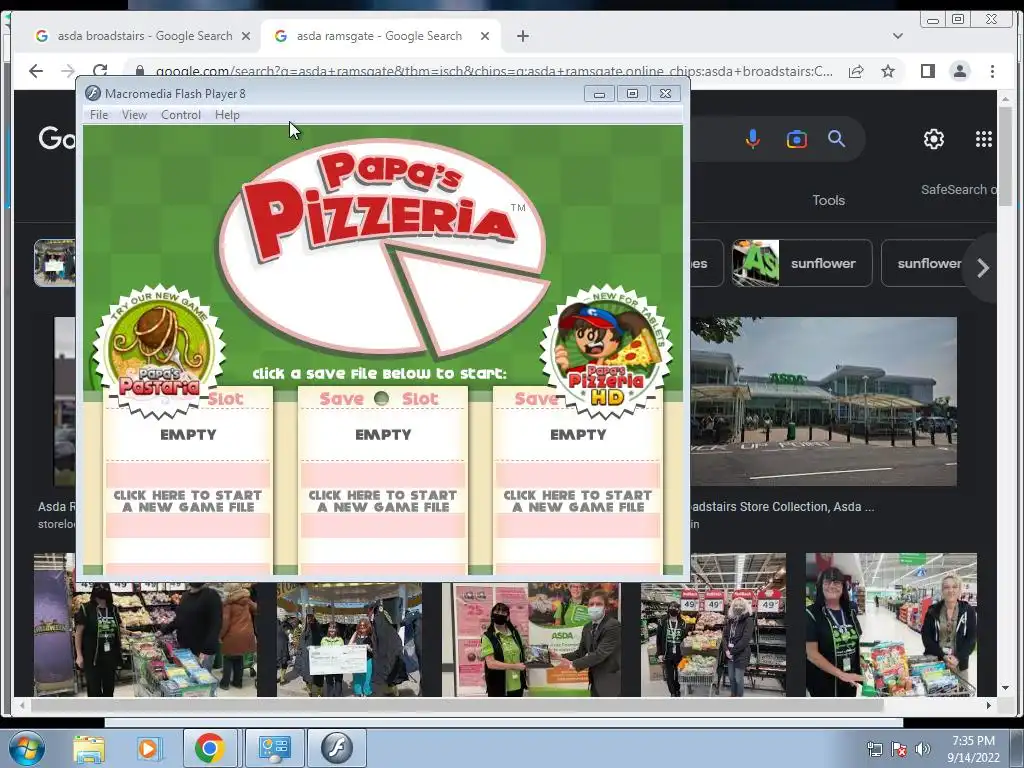Viewport: 1024px width, 768px height.
Task: Click the Chrome address bar URL
Action: 494,71
